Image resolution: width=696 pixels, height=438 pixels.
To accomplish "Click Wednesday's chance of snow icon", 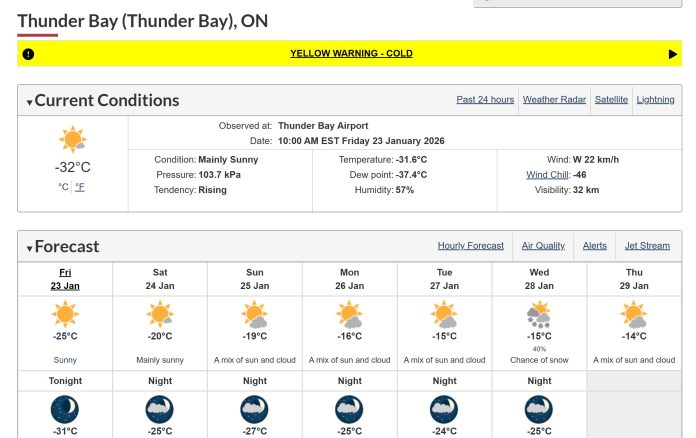I will (539, 315).
